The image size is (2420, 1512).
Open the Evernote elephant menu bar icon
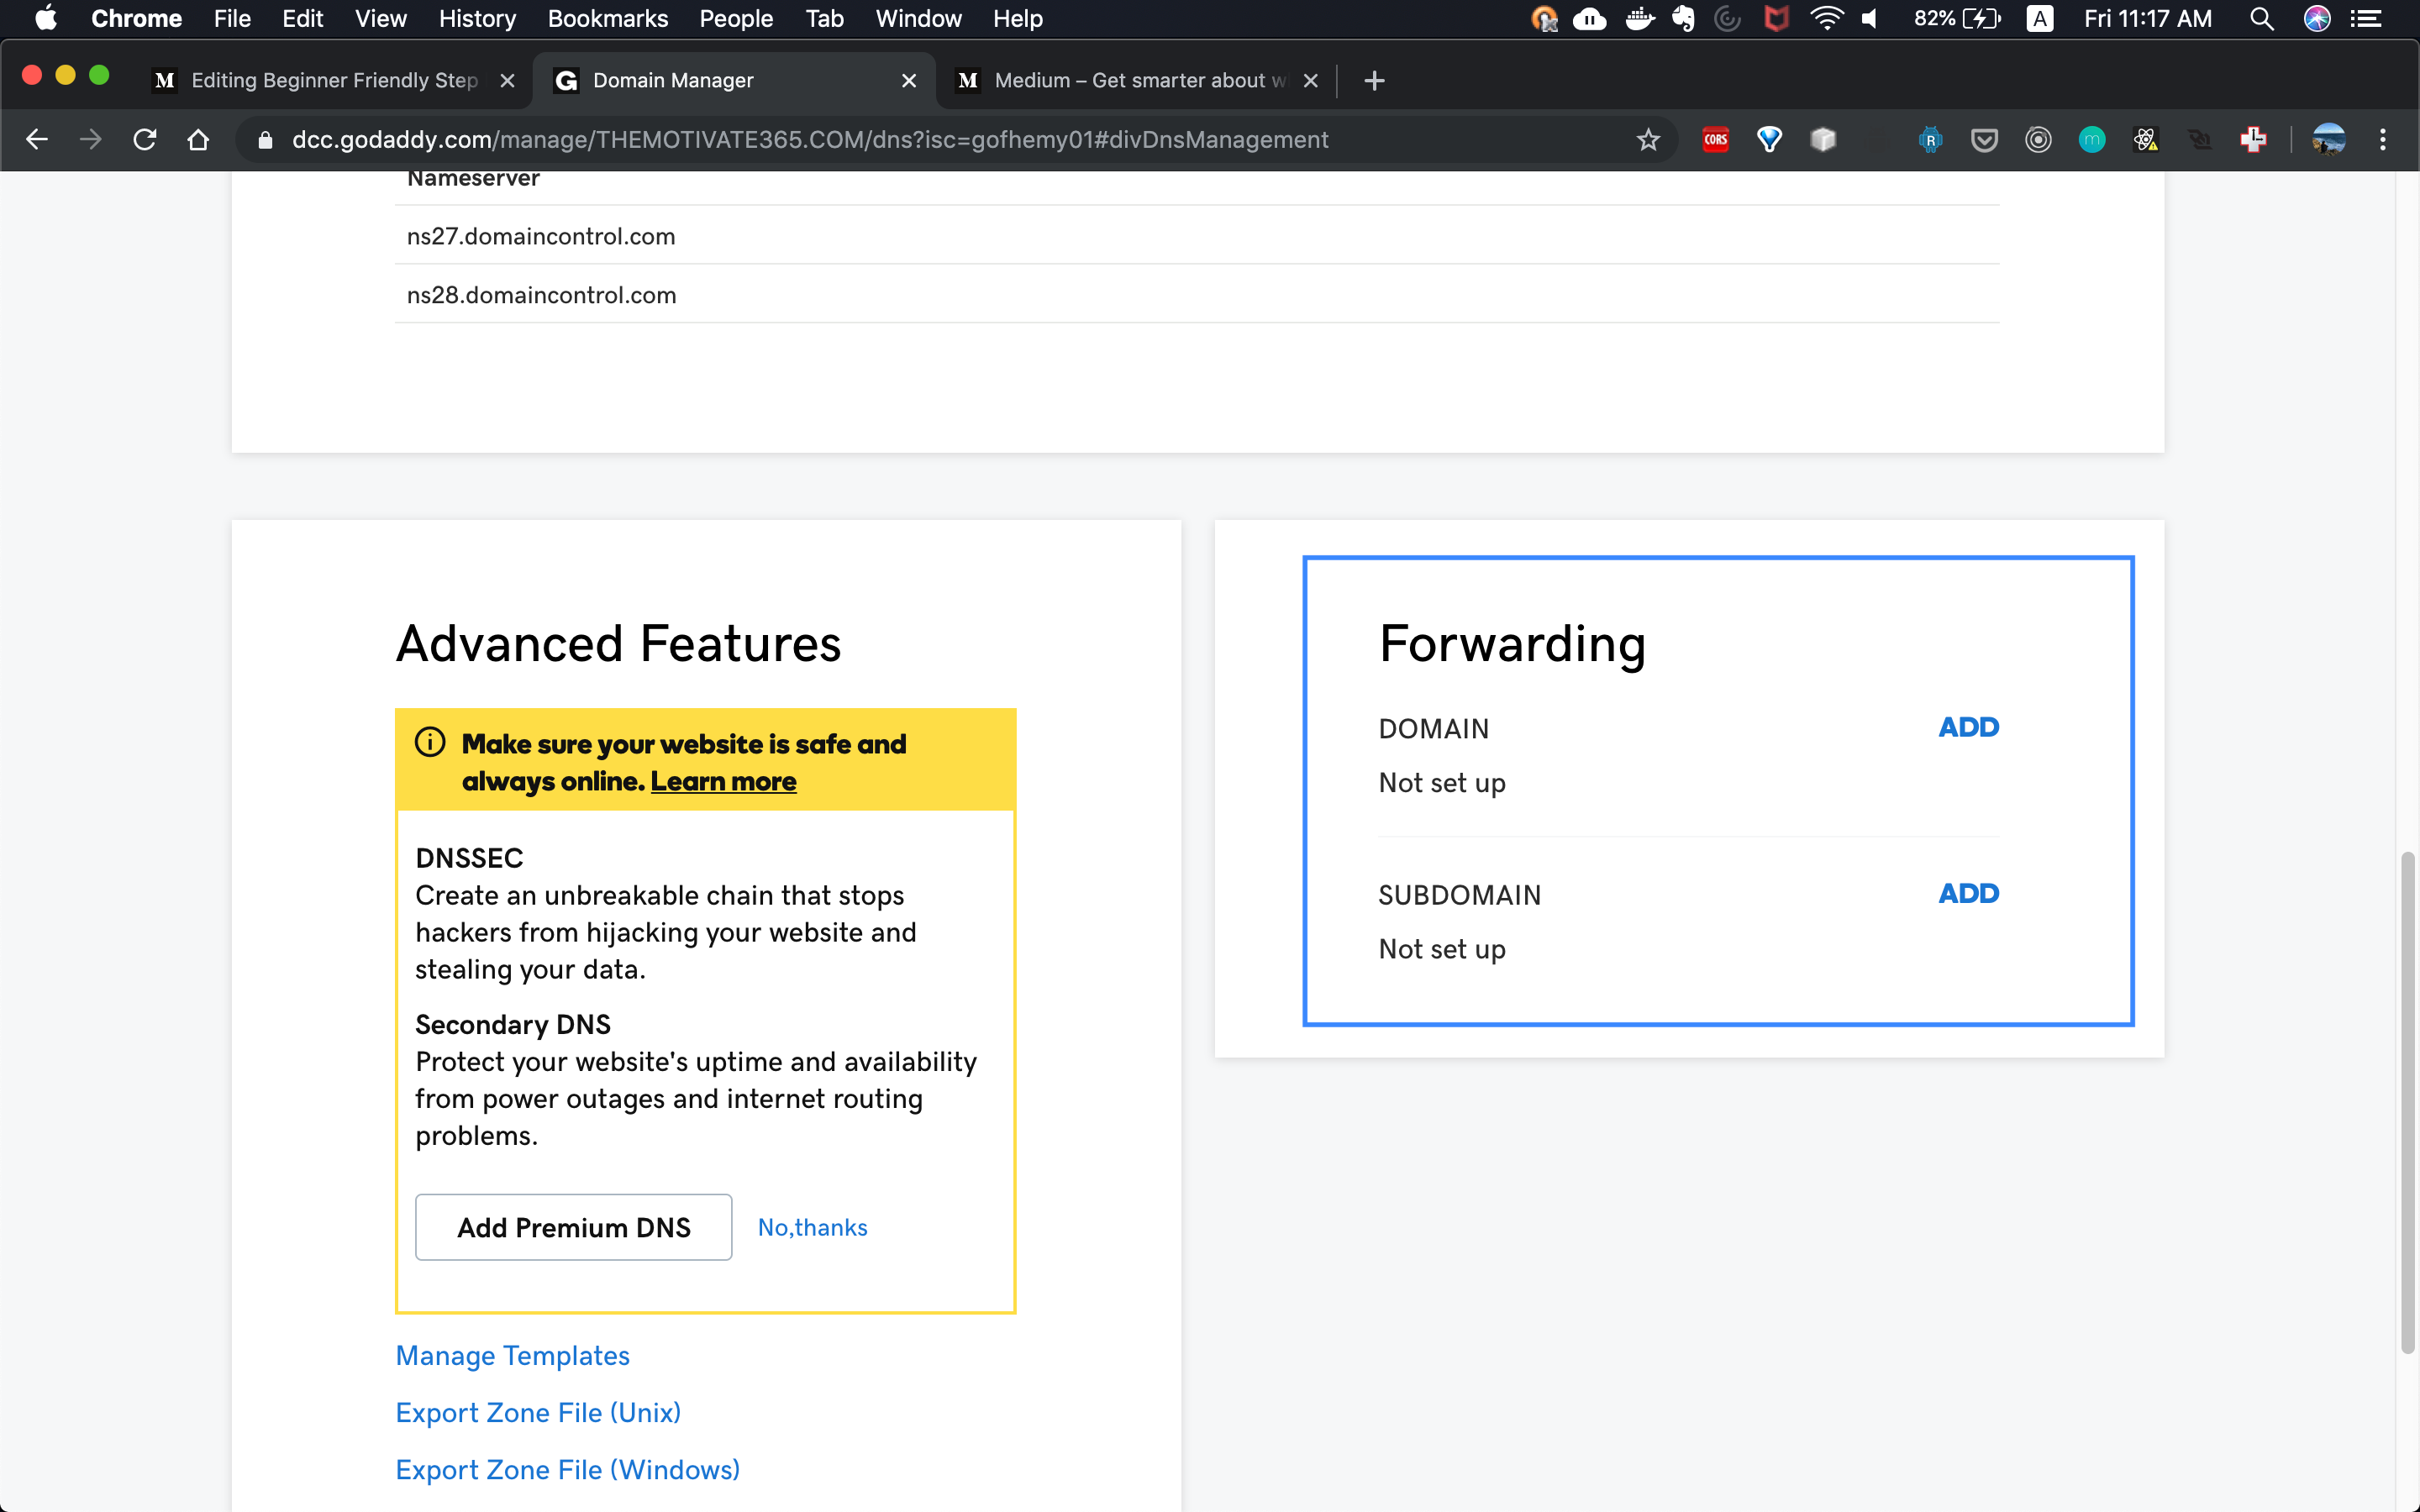[1684, 19]
